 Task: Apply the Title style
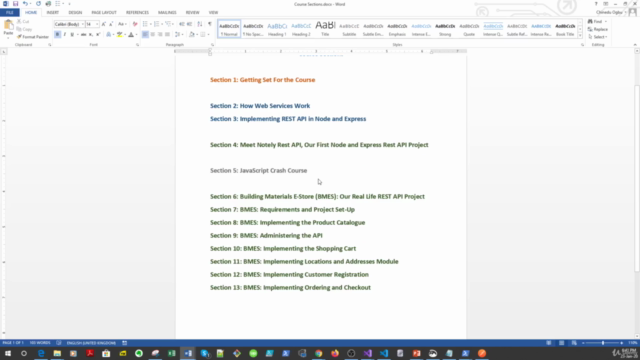pos(325,29)
